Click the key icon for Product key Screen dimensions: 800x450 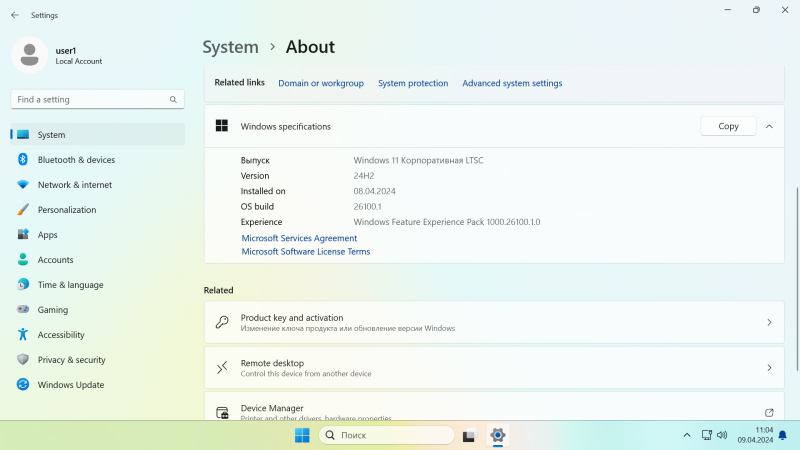222,322
